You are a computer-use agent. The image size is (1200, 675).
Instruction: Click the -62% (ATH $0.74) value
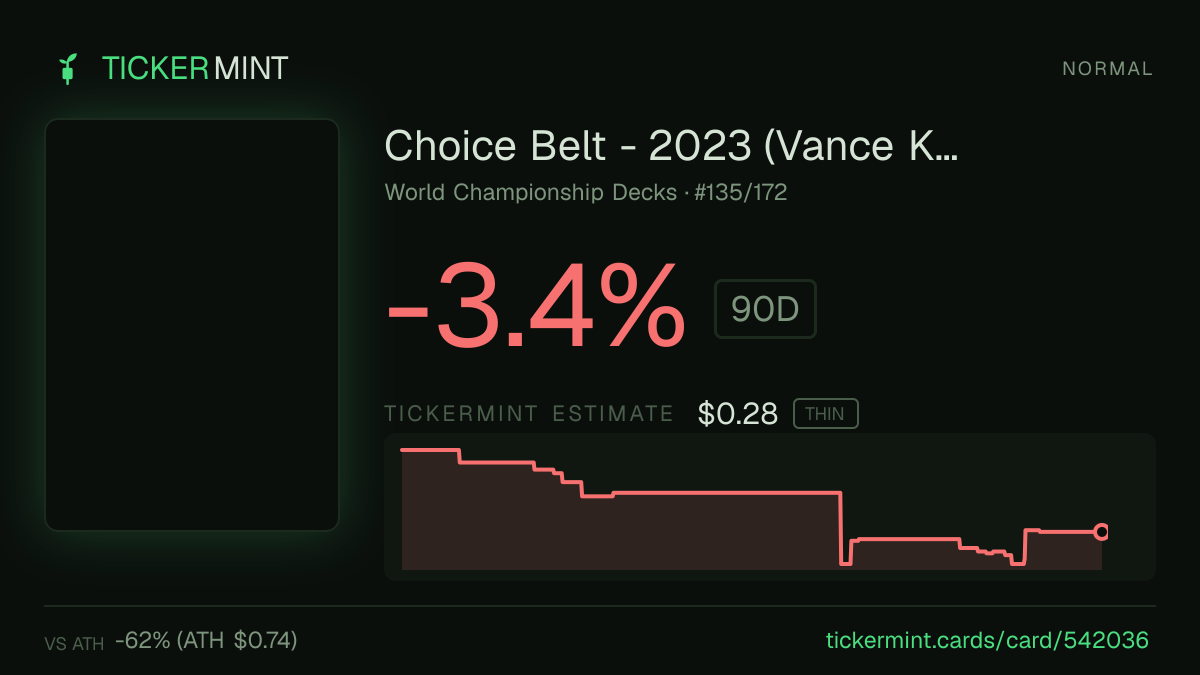coord(206,640)
